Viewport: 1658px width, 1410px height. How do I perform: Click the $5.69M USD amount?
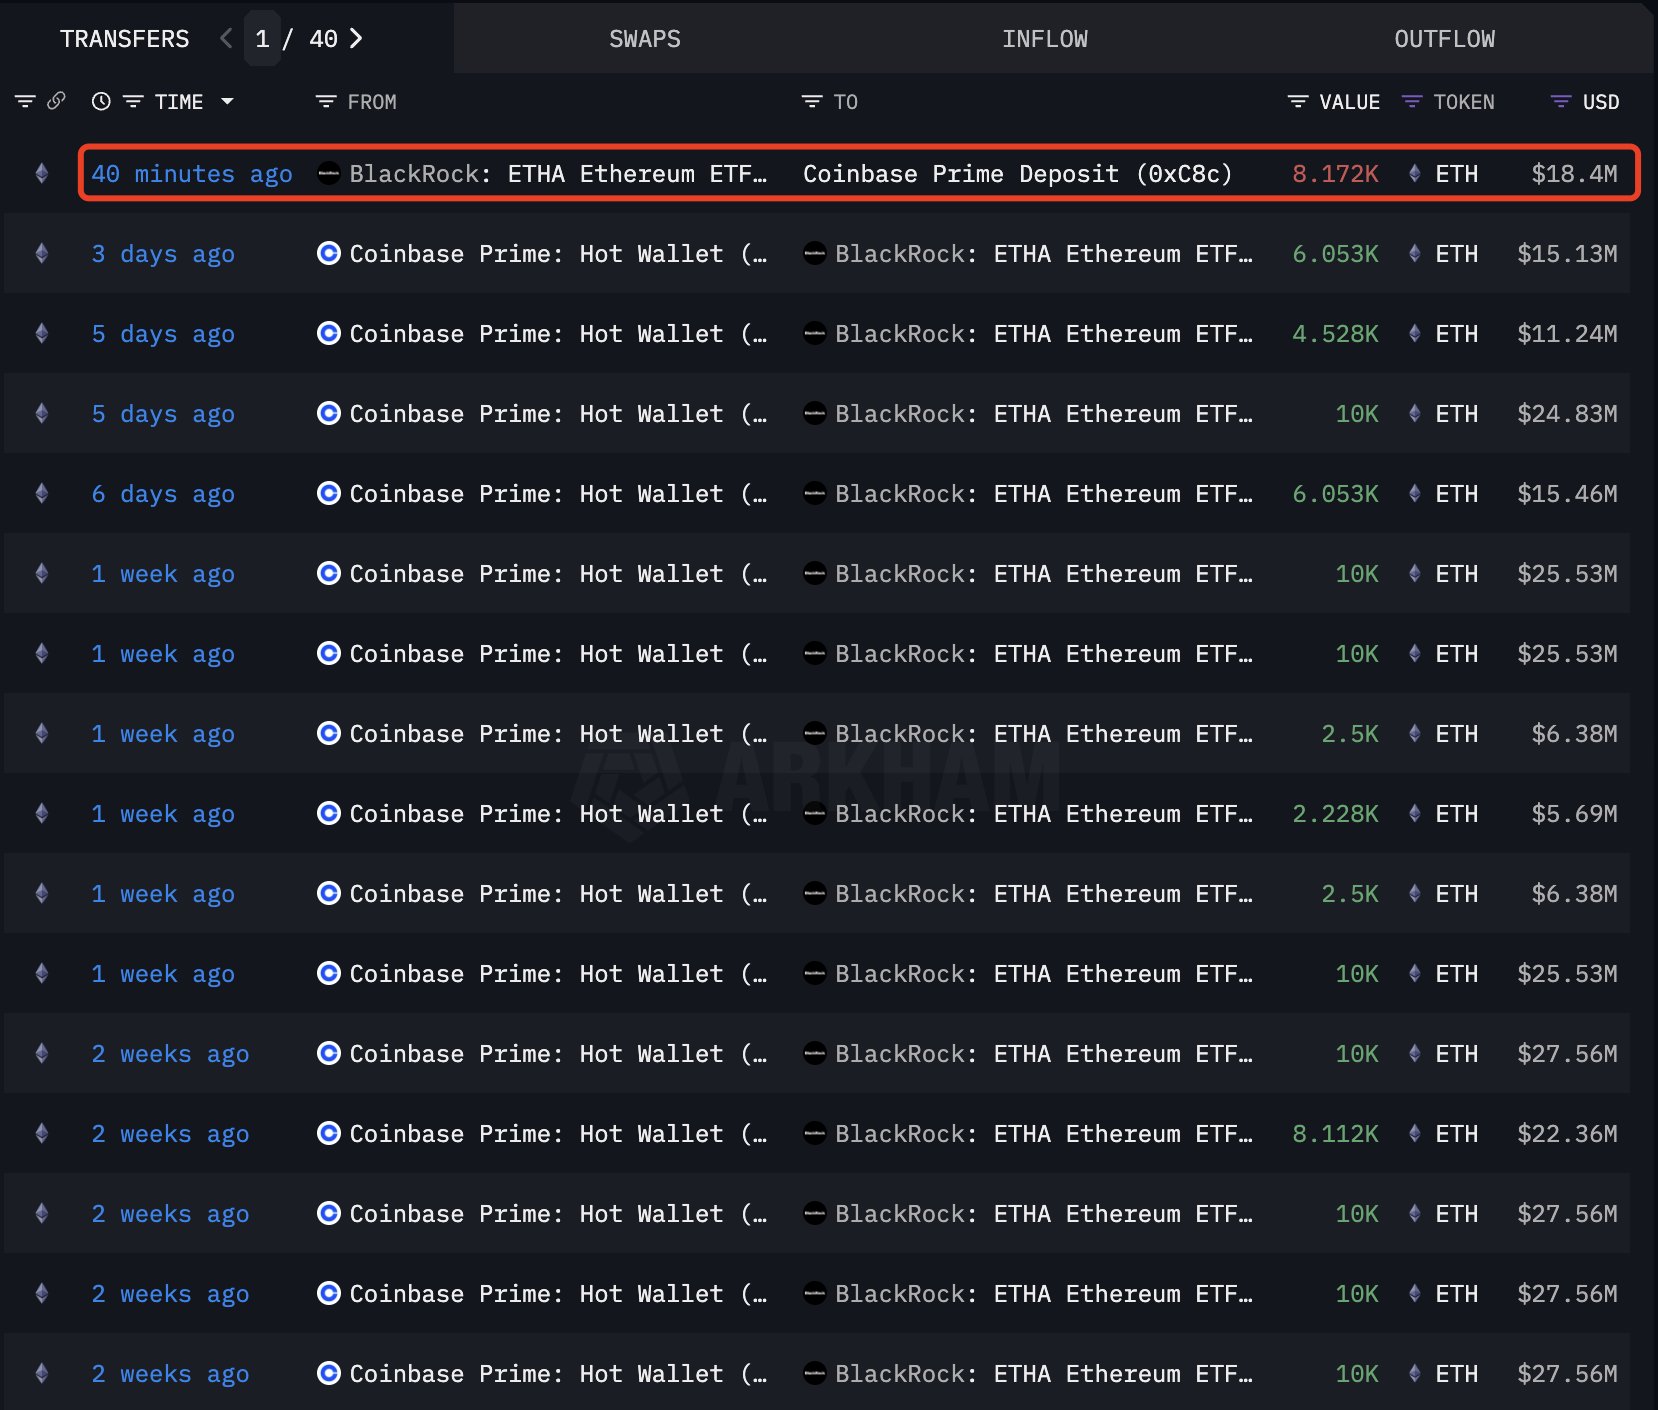click(1574, 814)
